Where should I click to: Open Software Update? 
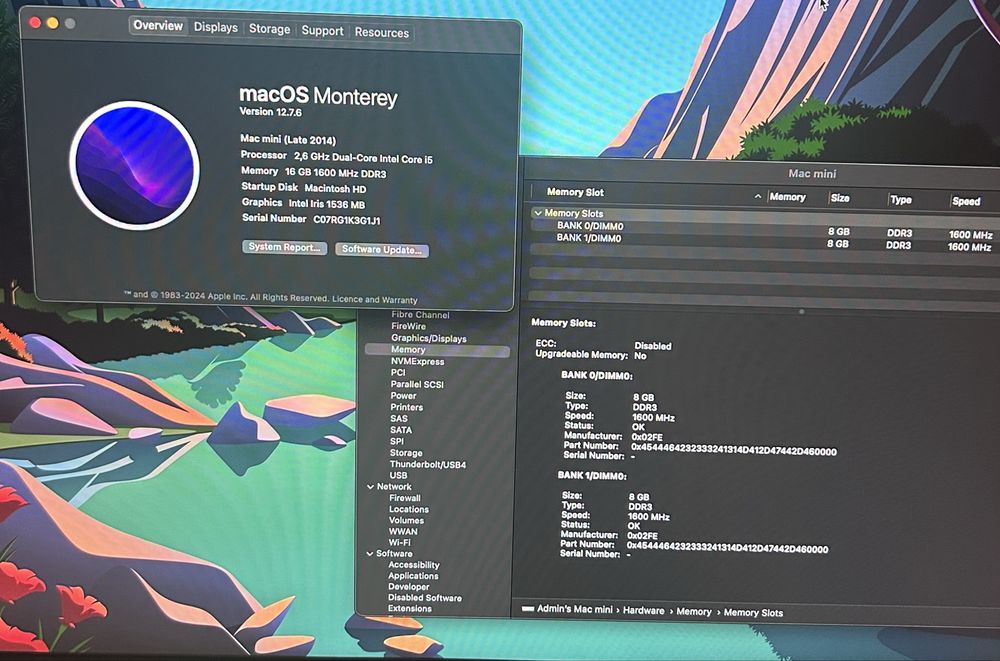pos(381,249)
